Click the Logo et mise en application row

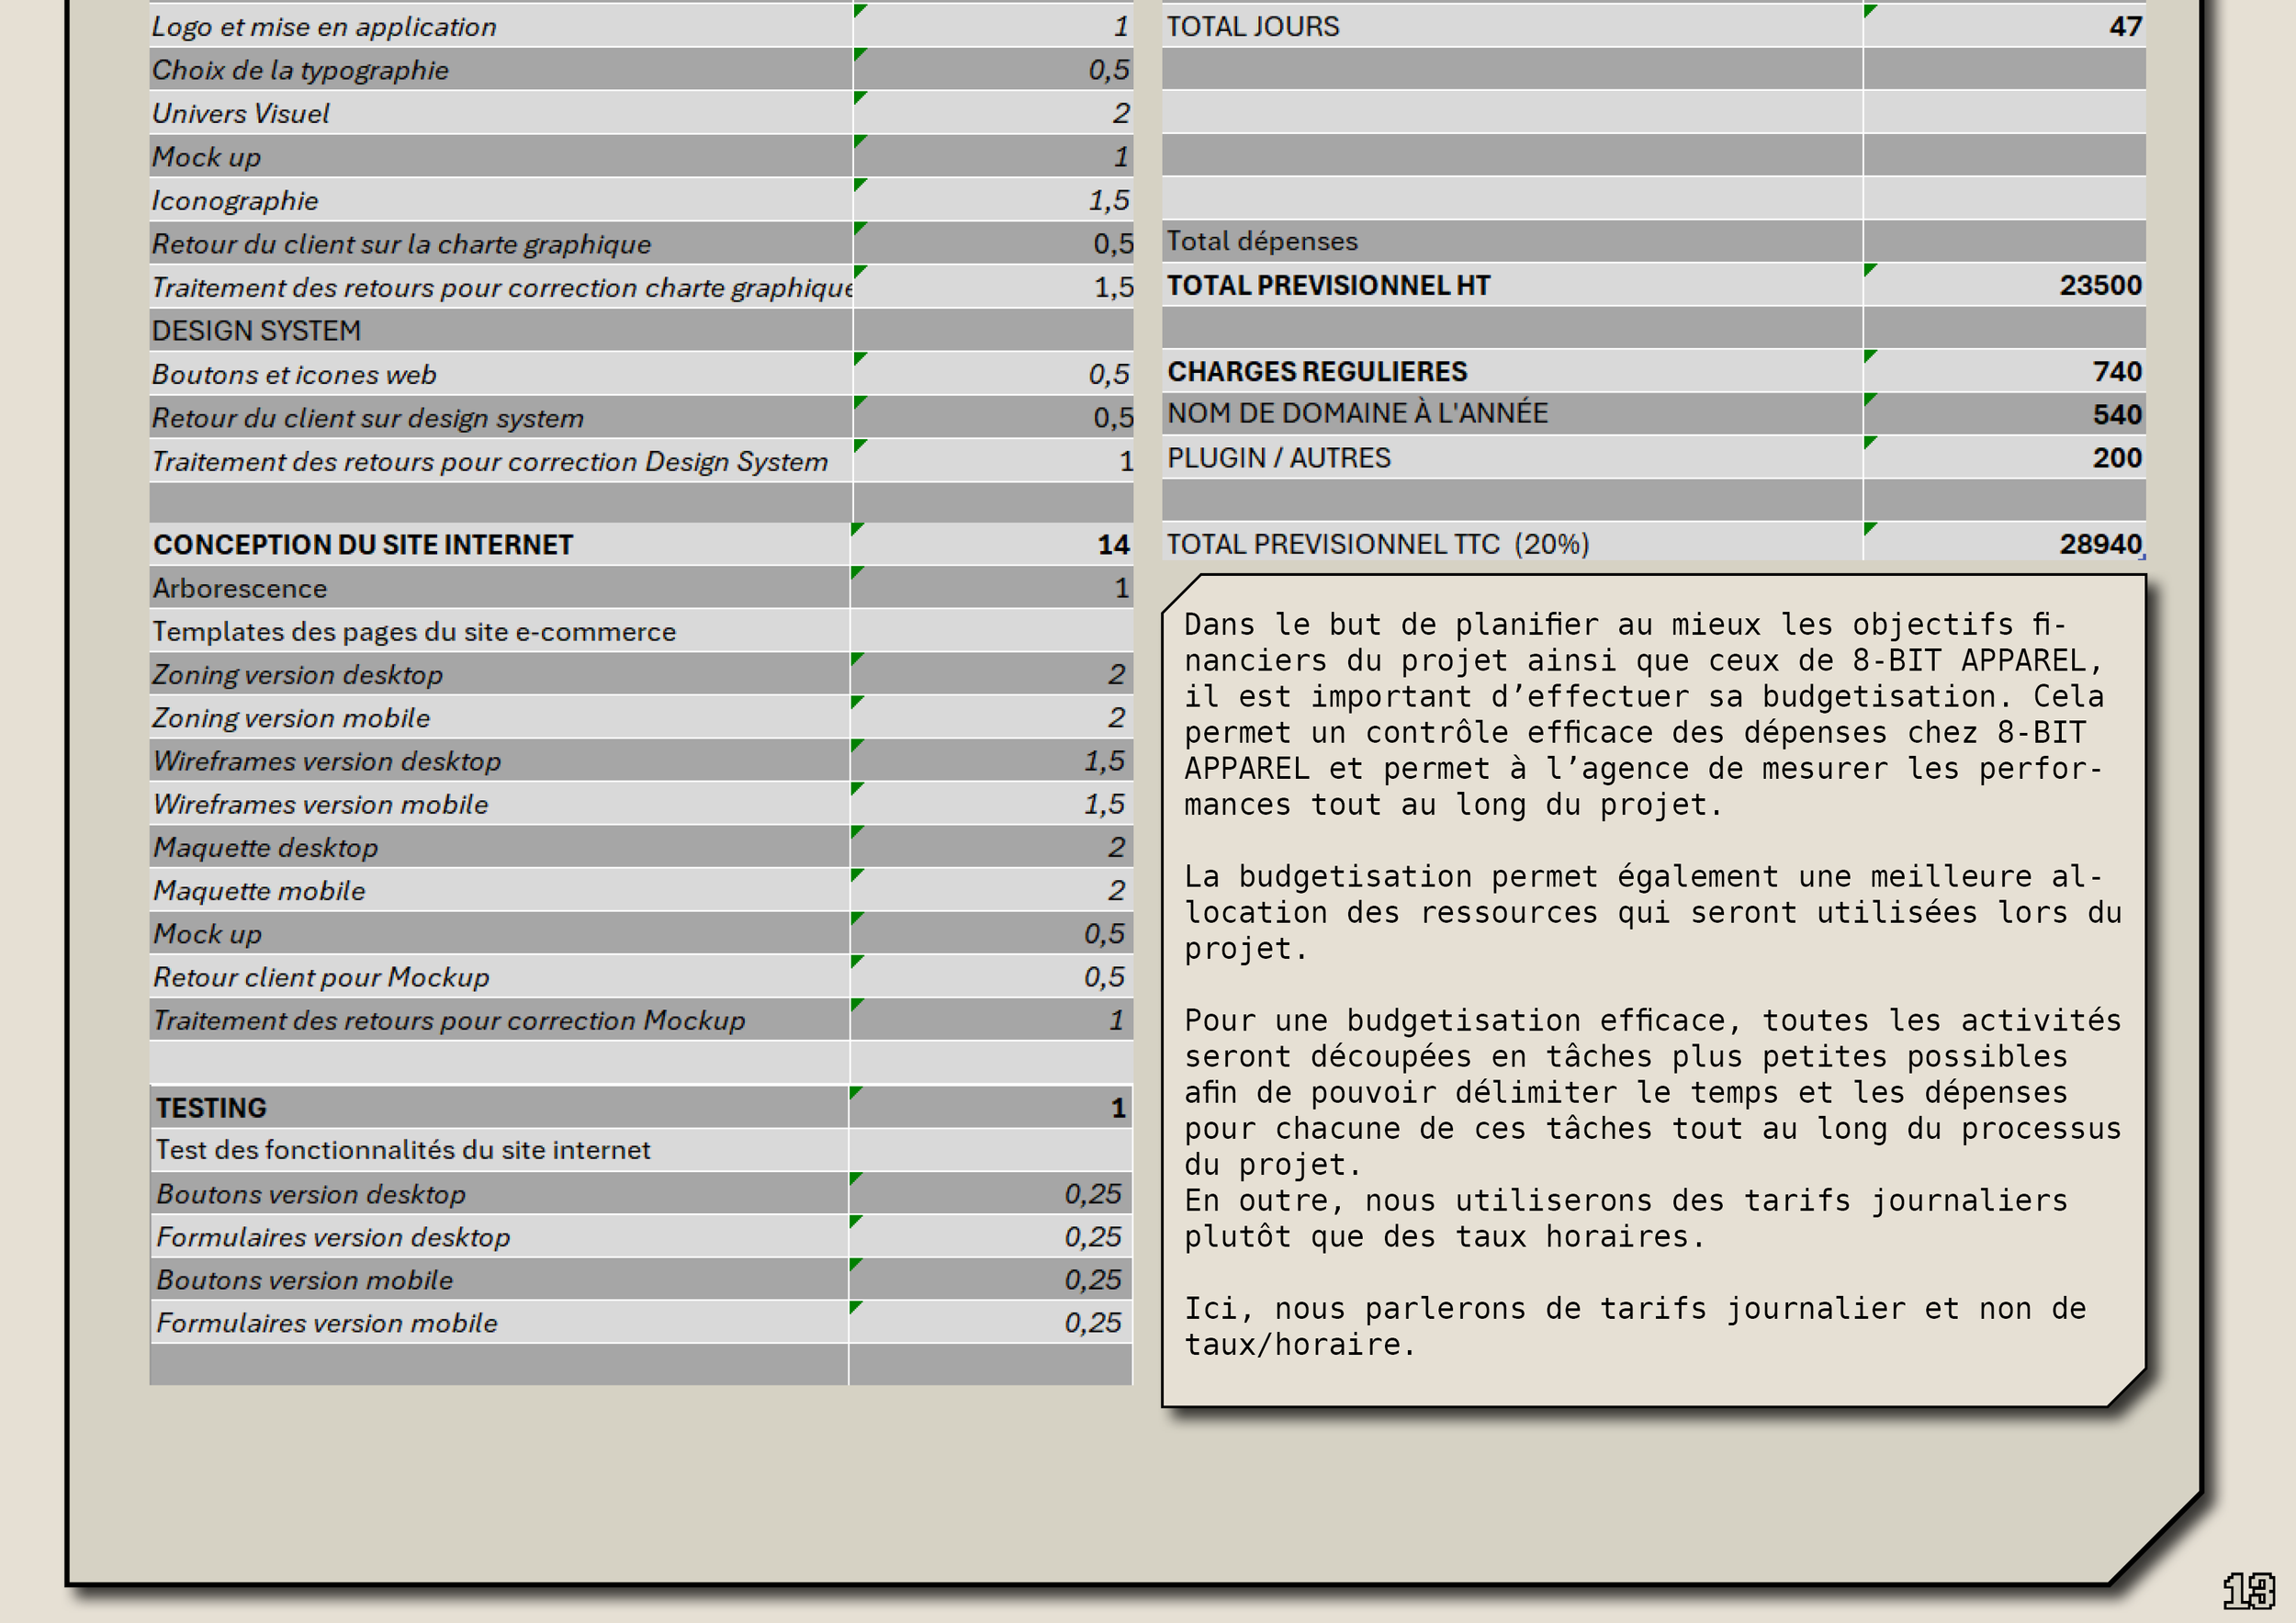click(324, 27)
